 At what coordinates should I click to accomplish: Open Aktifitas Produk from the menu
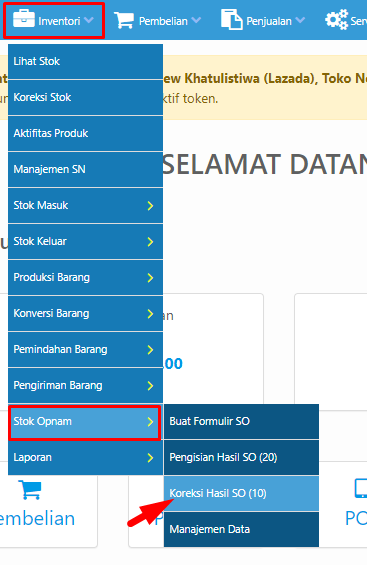coord(85,133)
